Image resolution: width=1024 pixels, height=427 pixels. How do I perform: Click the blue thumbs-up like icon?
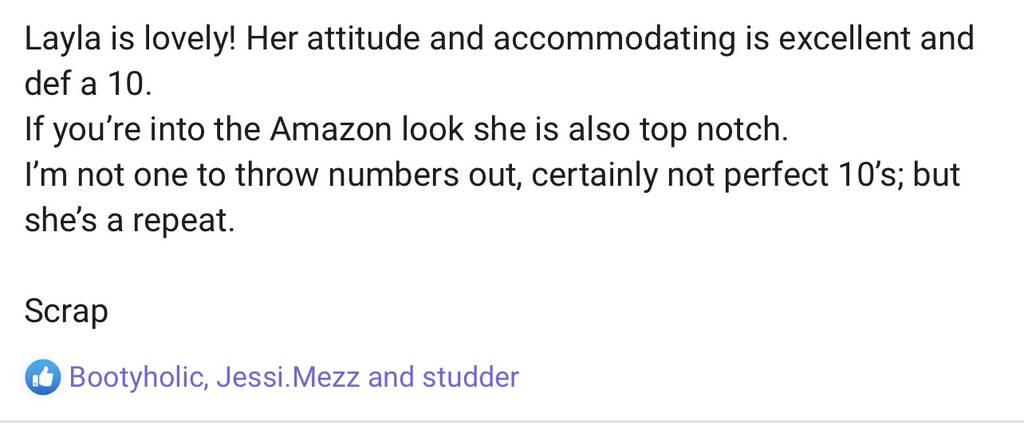click(x=42, y=377)
